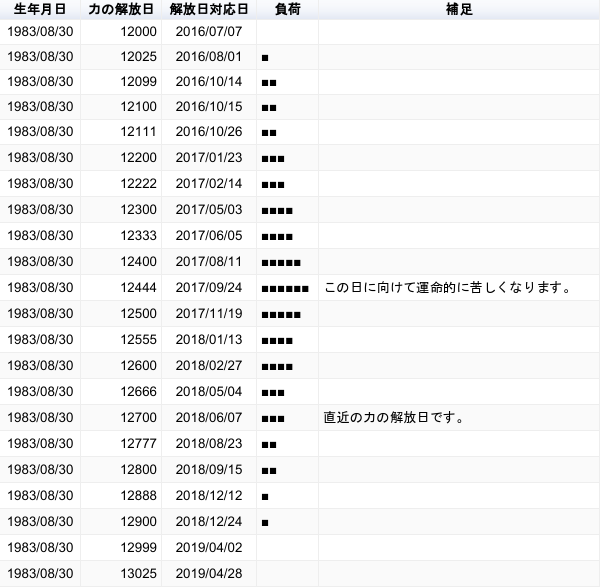Select cell with value 12500

click(x=121, y=313)
